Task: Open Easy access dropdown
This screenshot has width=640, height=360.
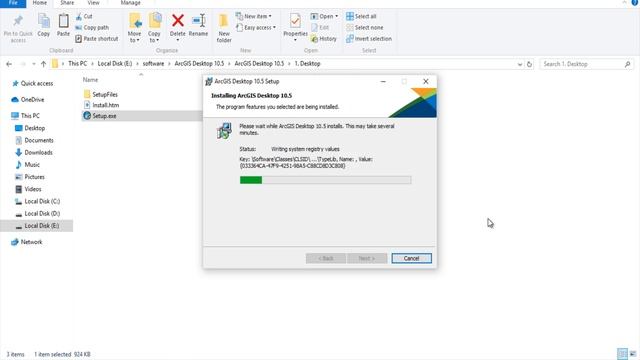Action: [256, 27]
